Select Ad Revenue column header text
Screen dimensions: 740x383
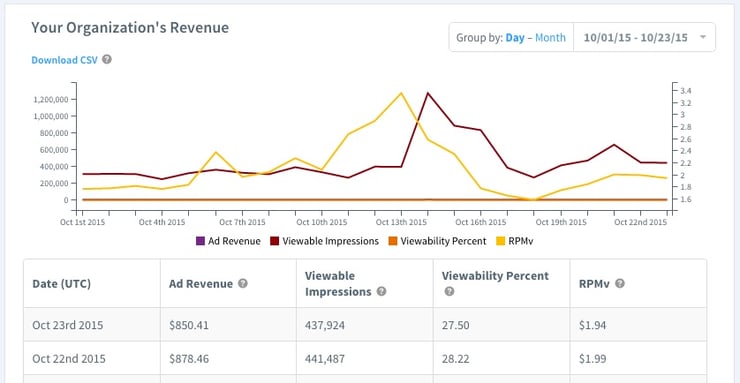pos(201,283)
